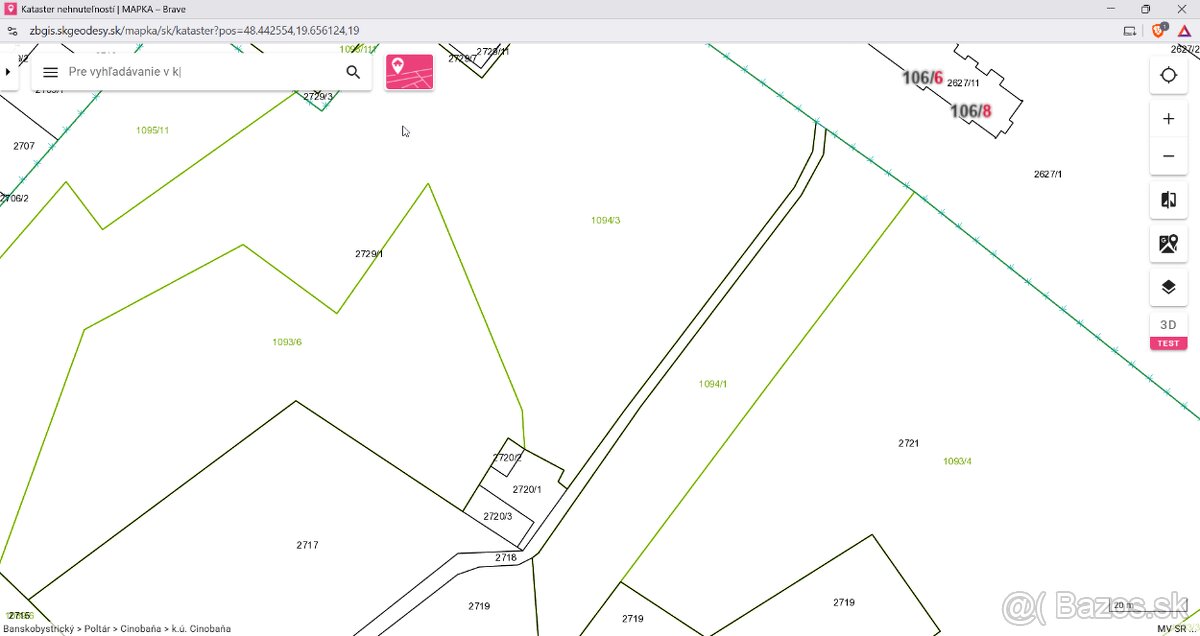Zoom out with the minus button

point(1168,157)
